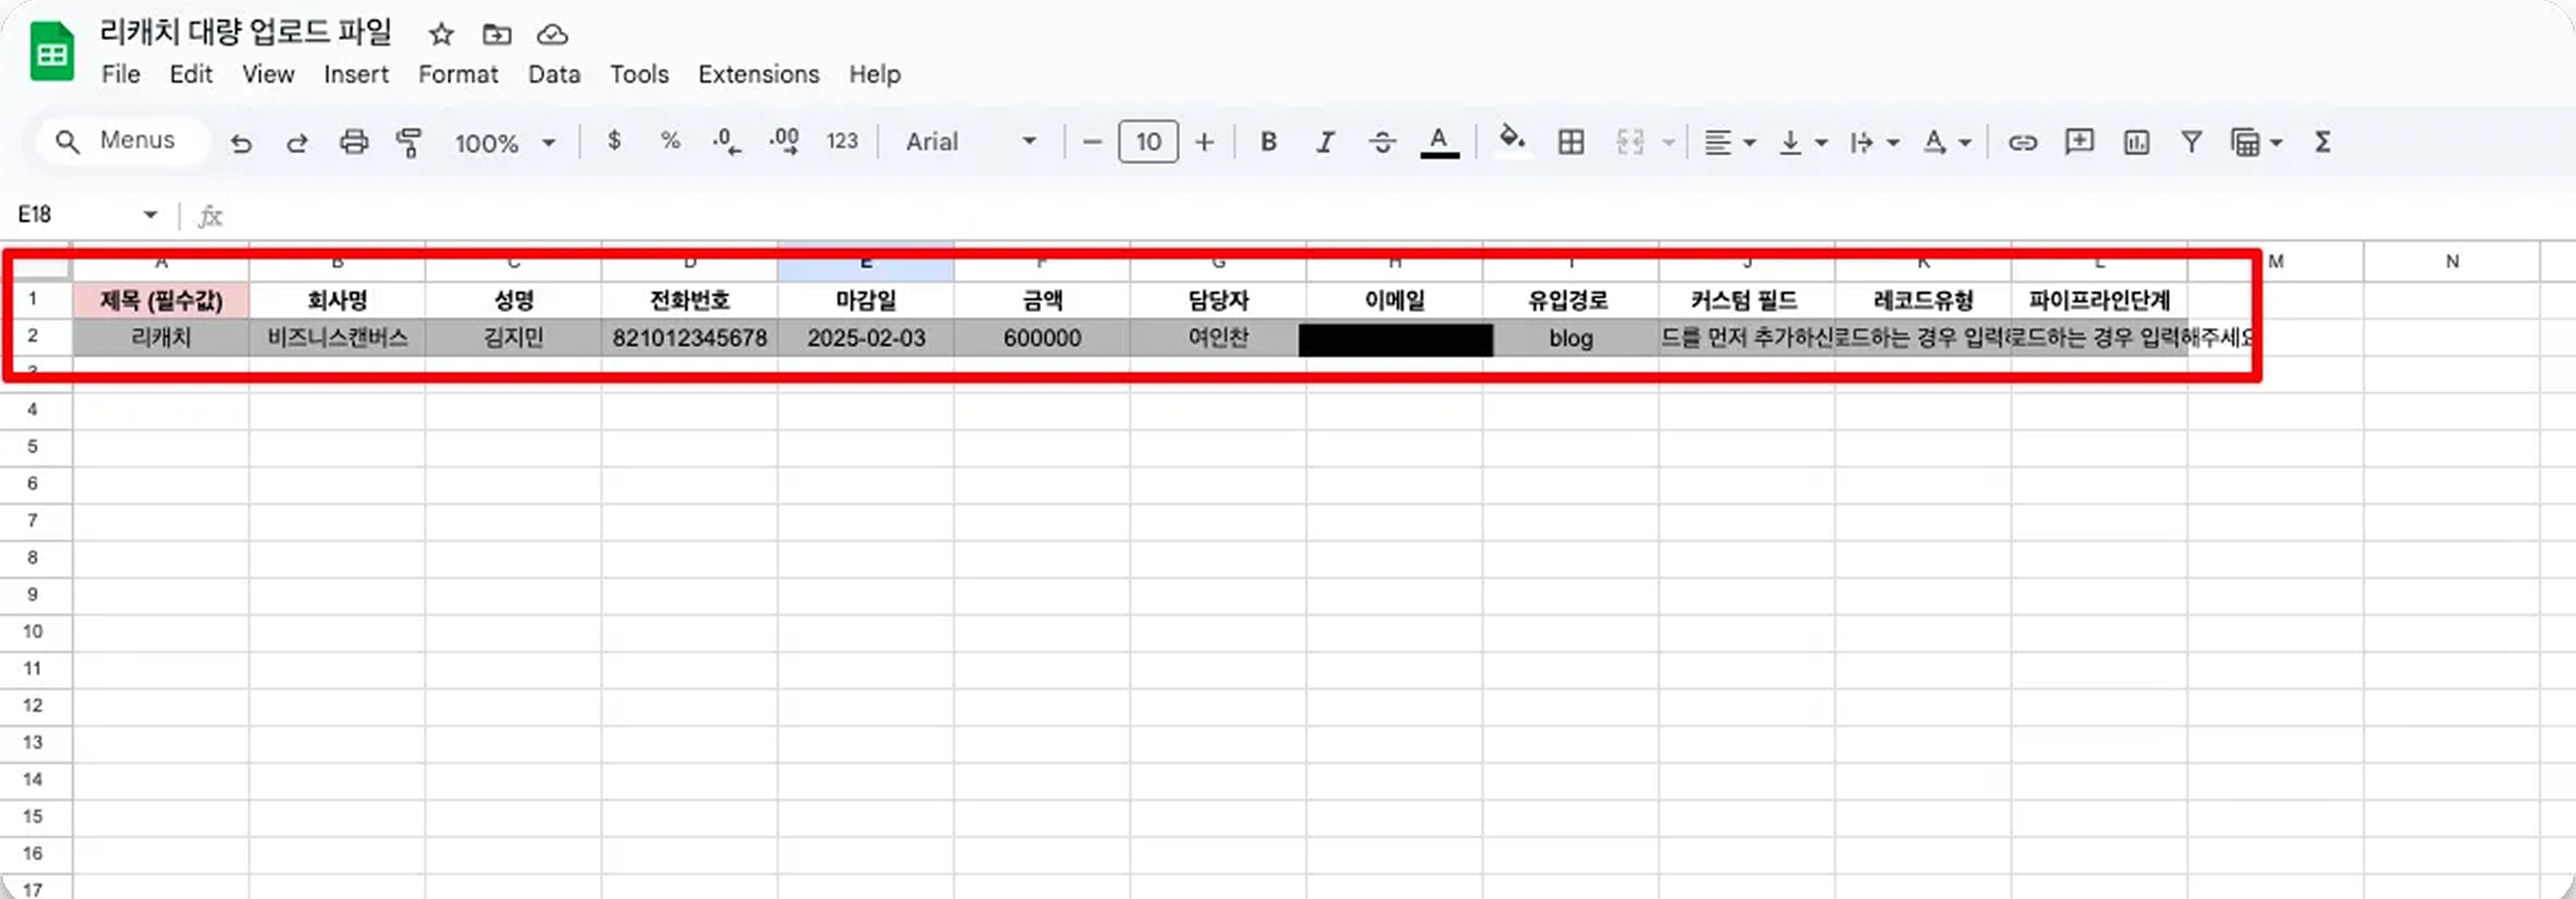Open the Arial font dropdown
This screenshot has width=2576, height=899.
click(x=970, y=142)
